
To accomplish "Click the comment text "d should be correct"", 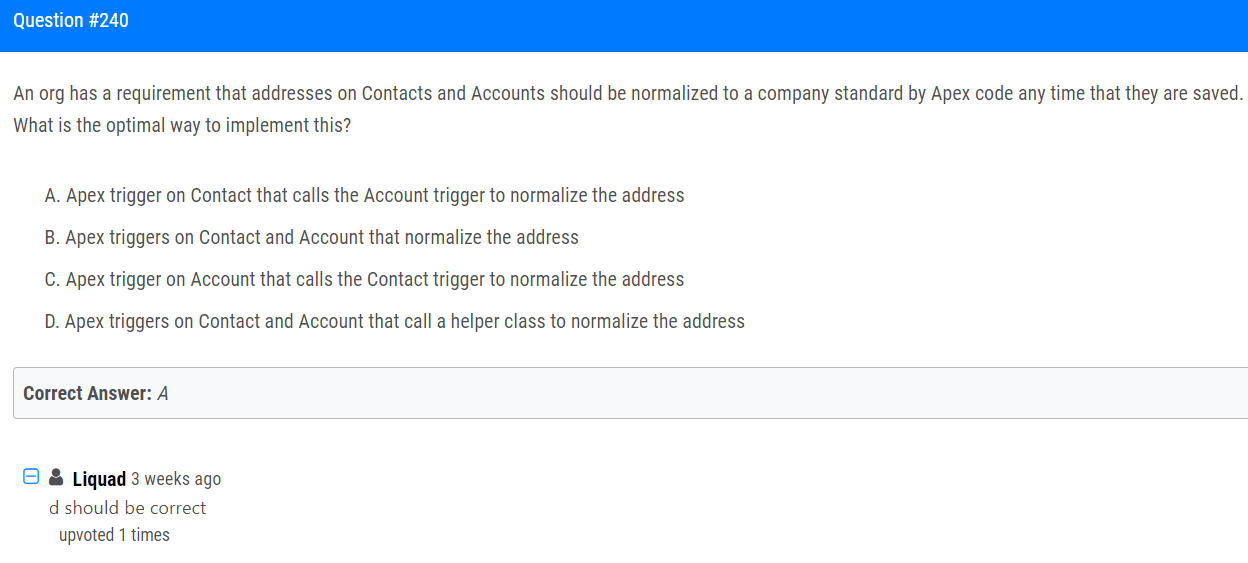I will [x=128, y=508].
